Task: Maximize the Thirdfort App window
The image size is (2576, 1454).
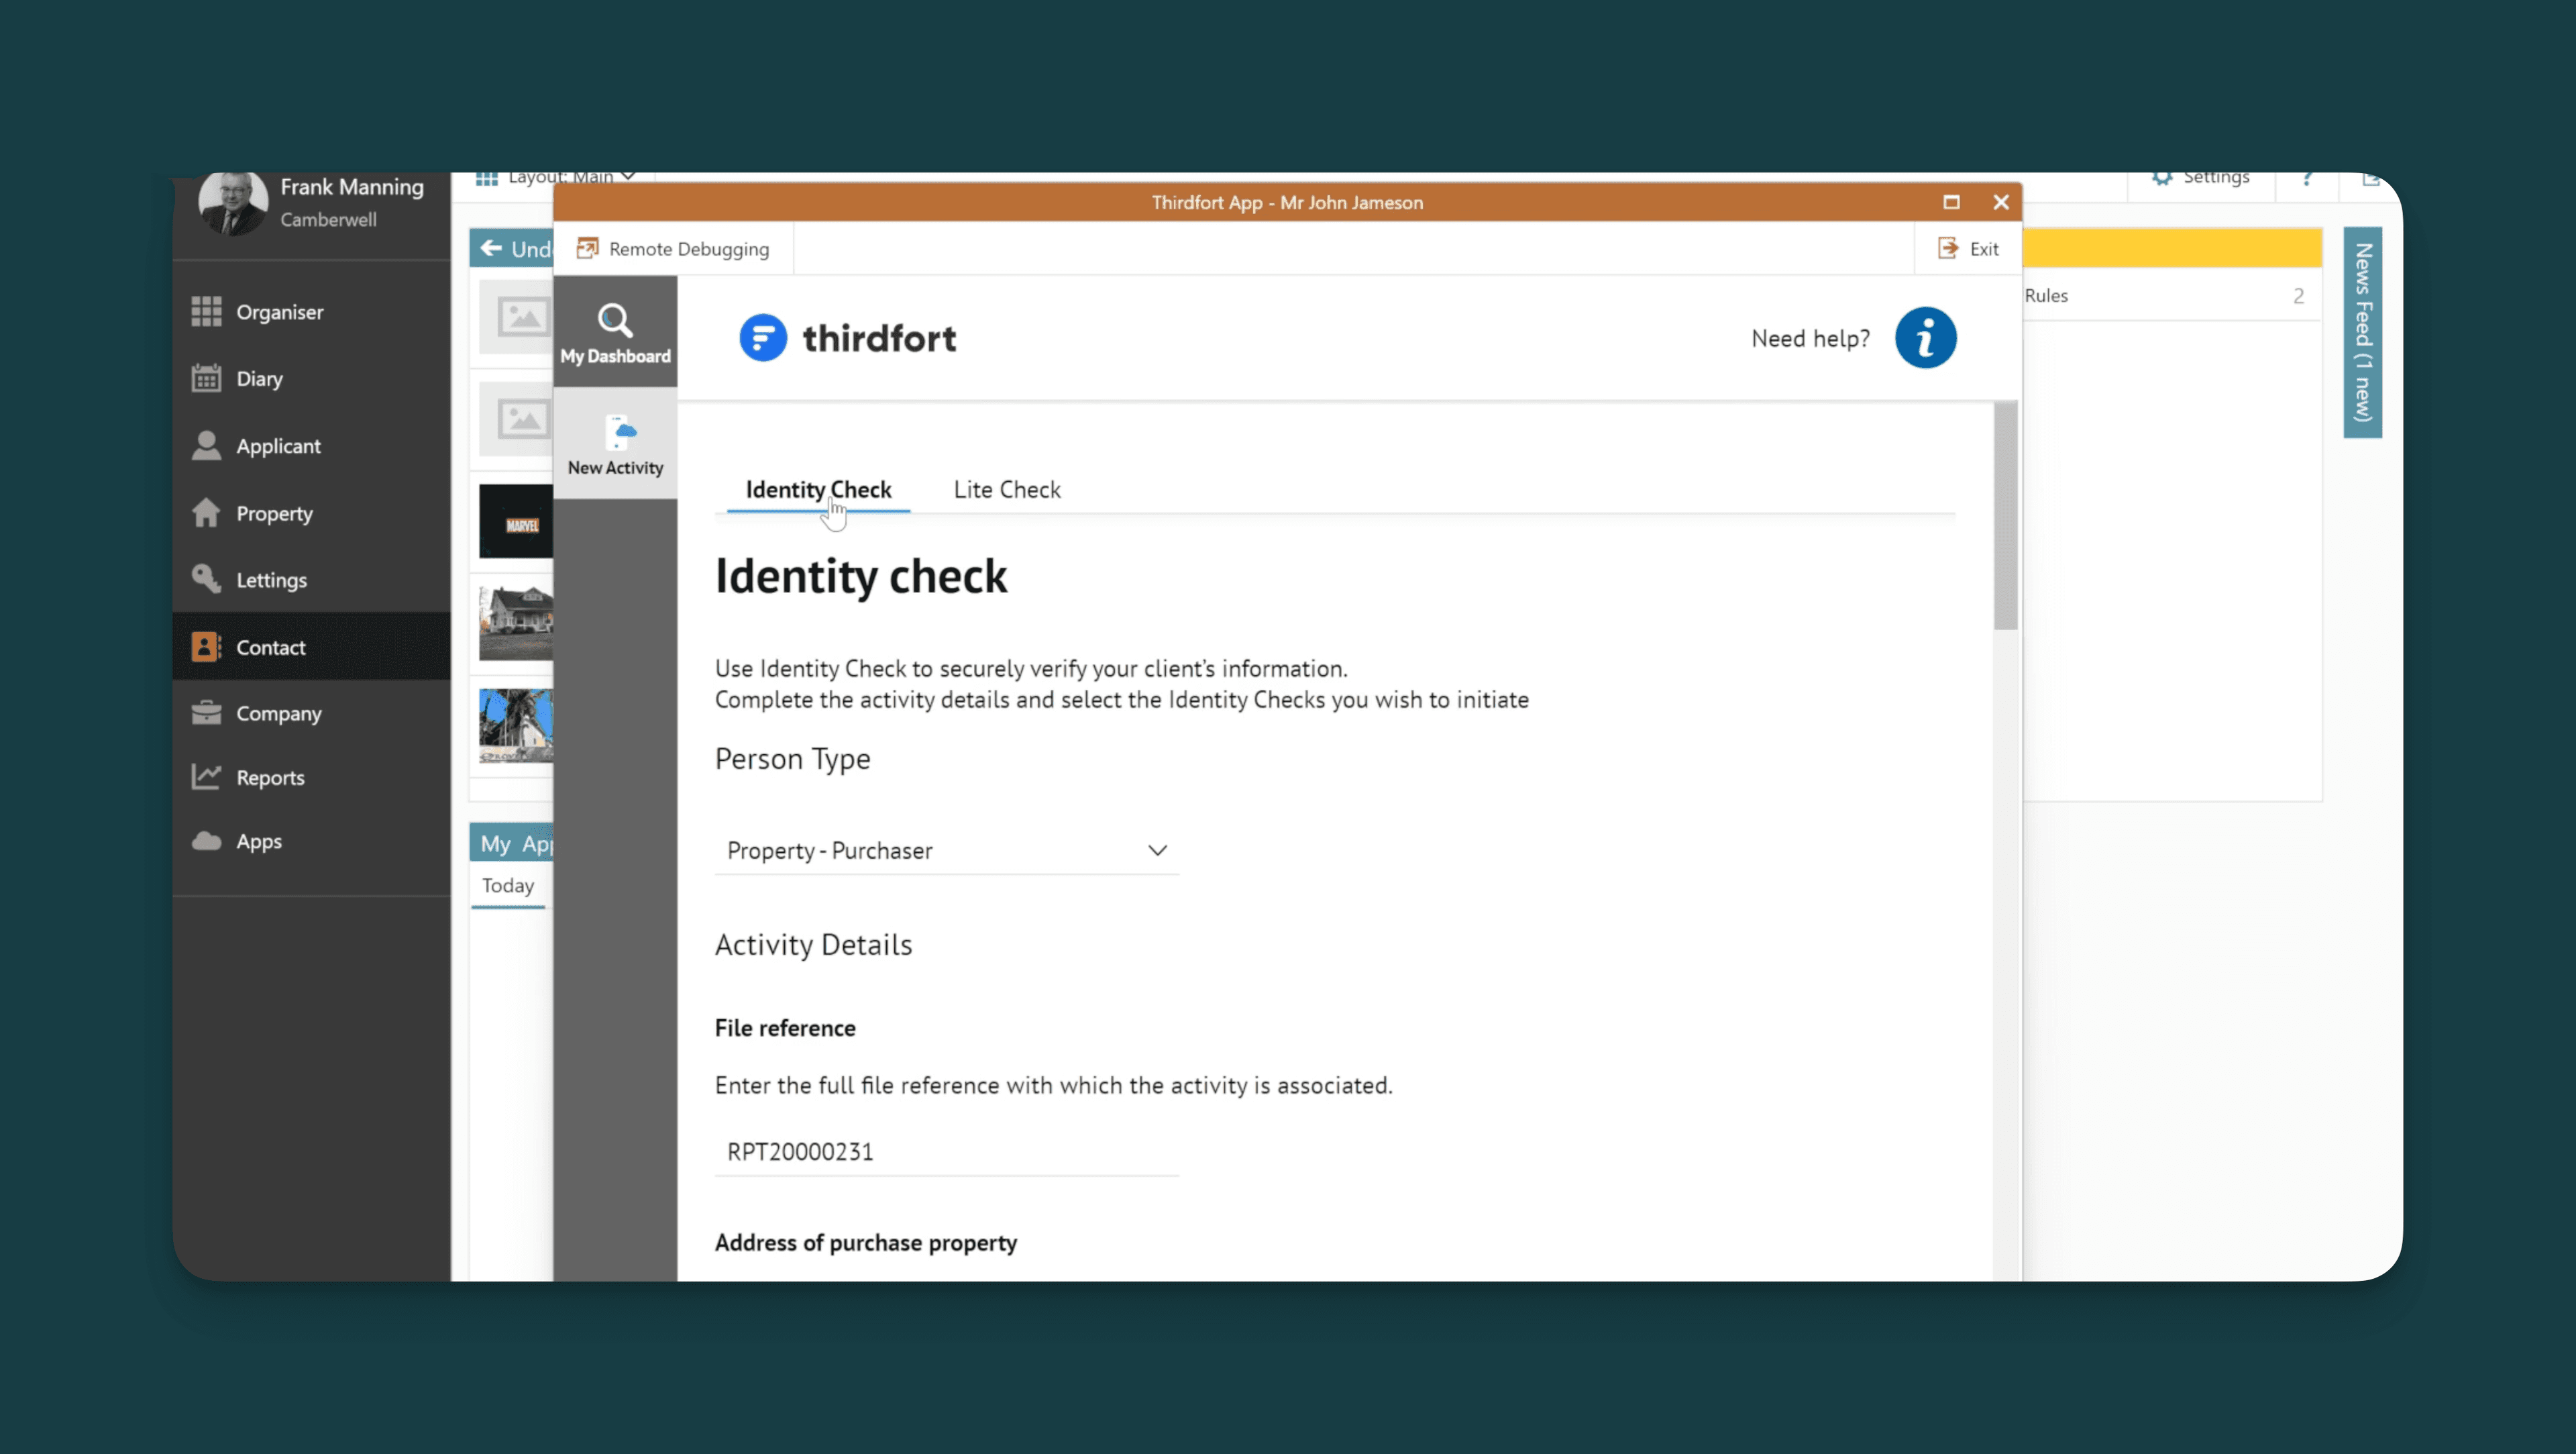Action: click(x=1951, y=202)
